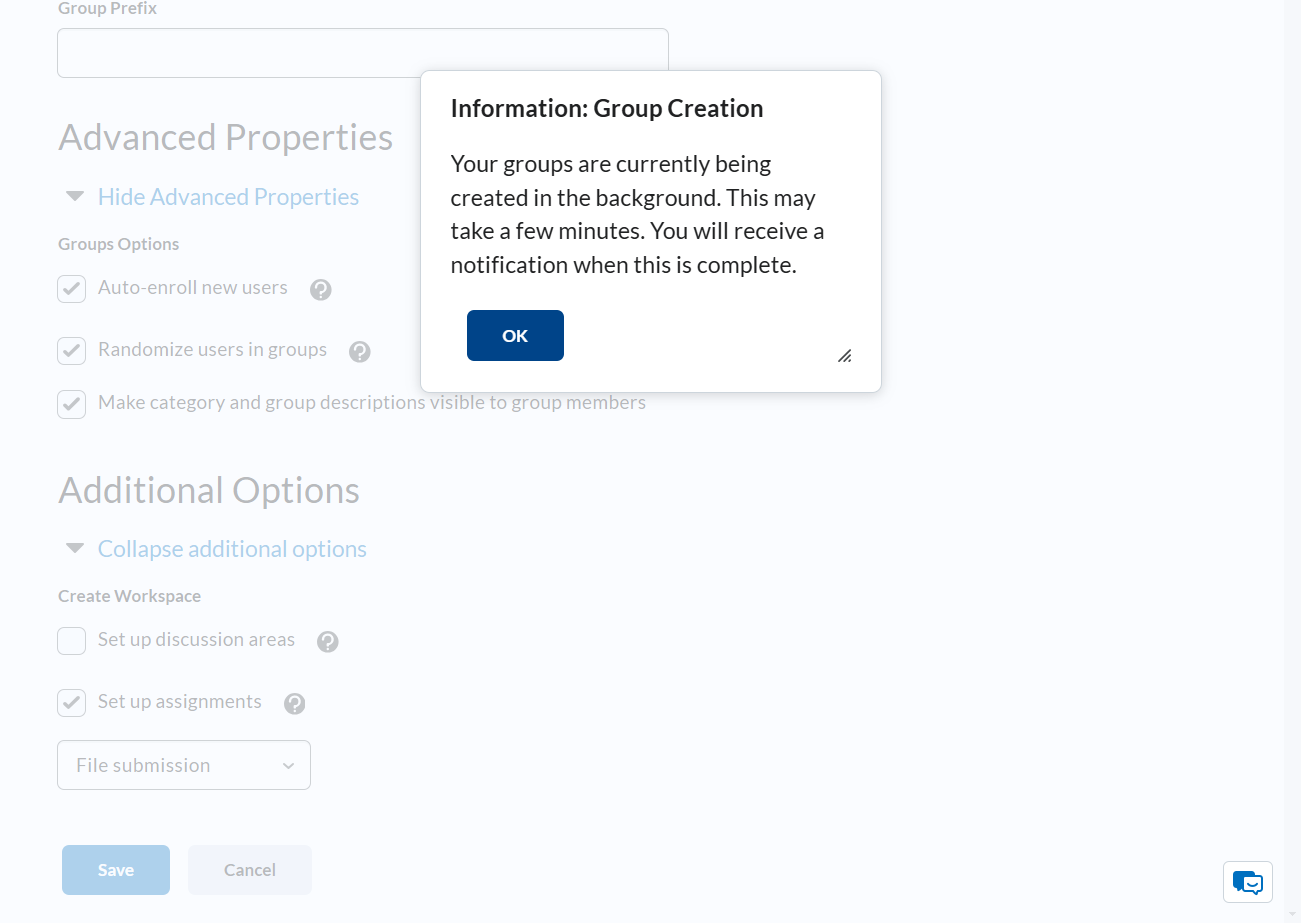Viewport: 1301px width, 923px height.
Task: Open help icon beside Set up assignments
Action: pos(294,704)
